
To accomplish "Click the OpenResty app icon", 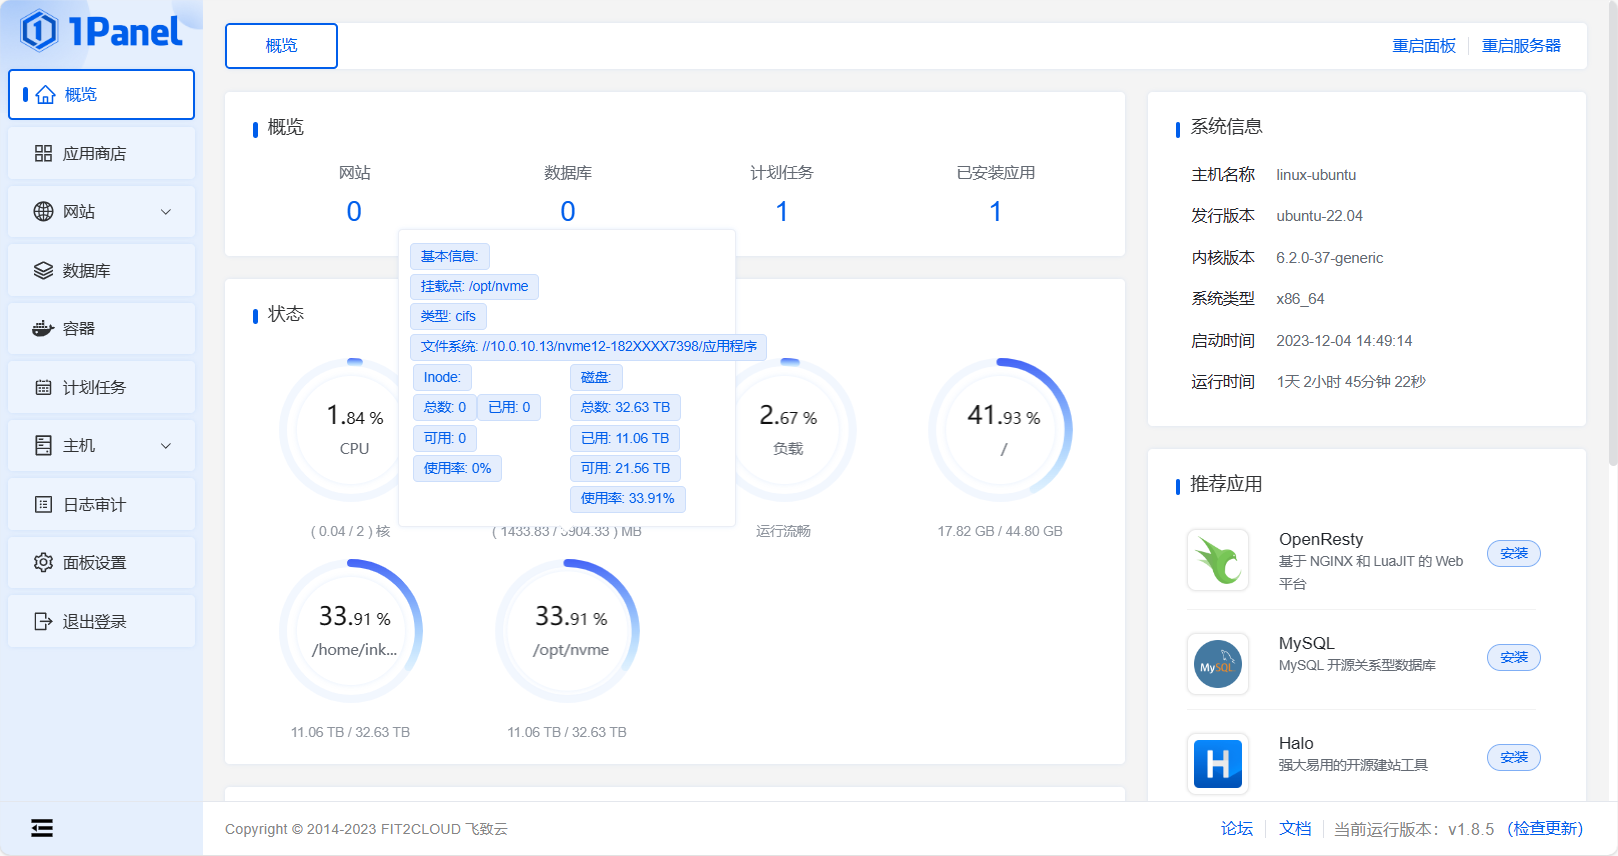I will 1218,560.
